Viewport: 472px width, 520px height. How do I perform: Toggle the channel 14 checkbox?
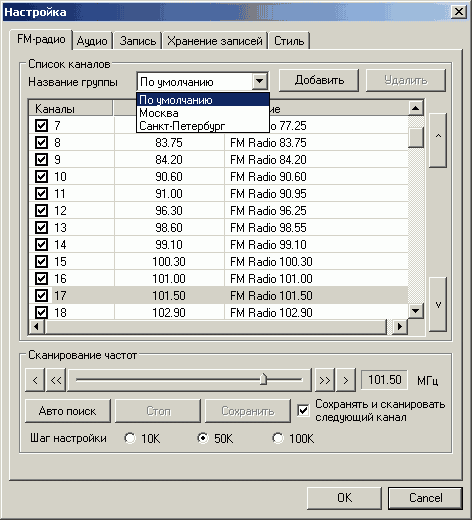click(41, 245)
